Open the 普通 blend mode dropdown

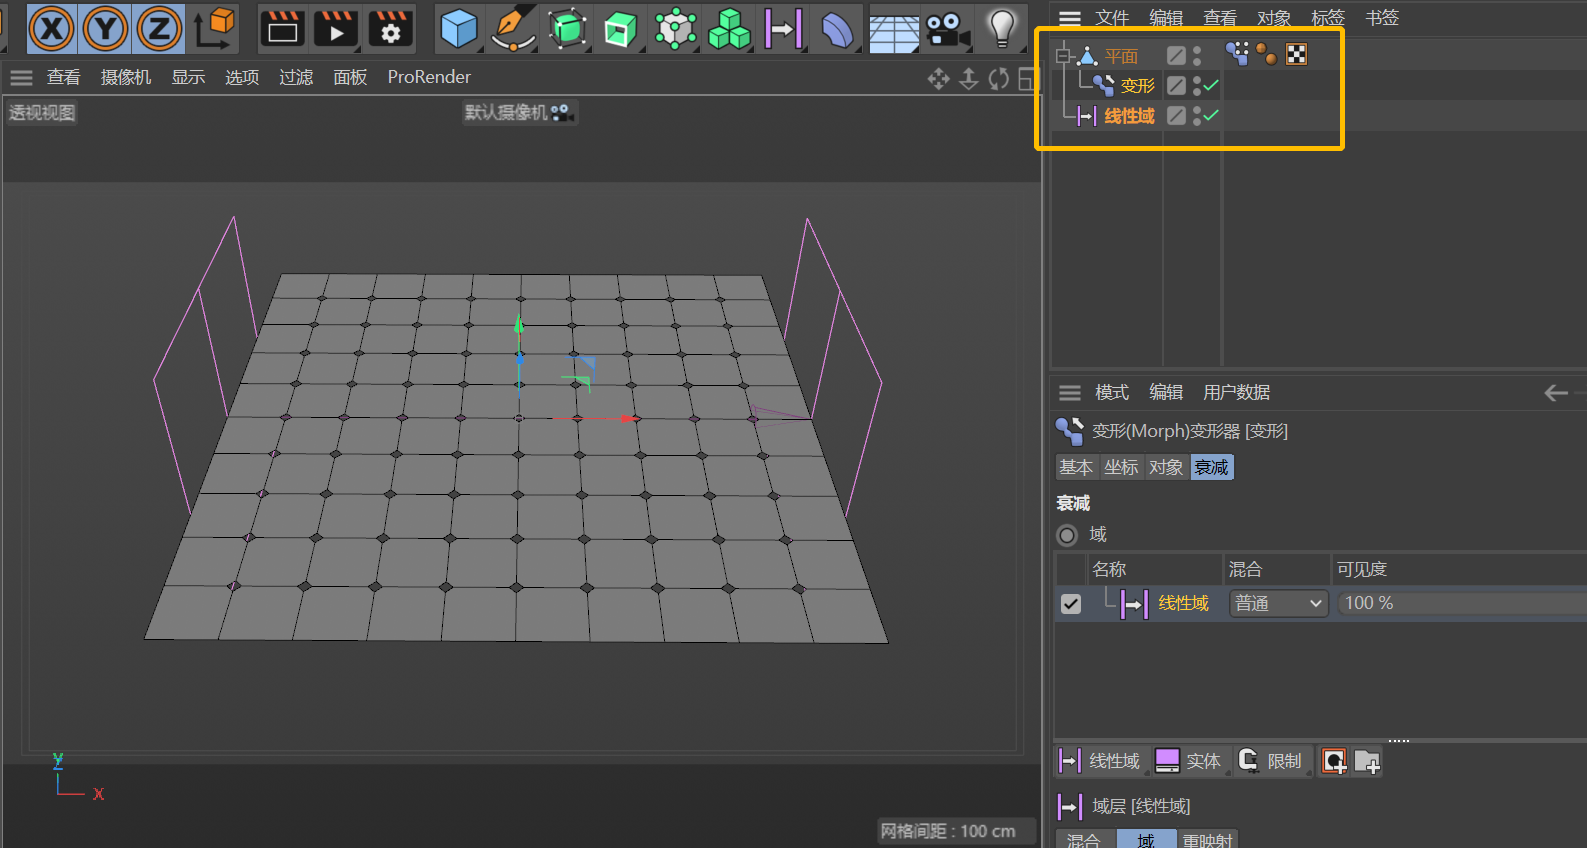click(x=1278, y=603)
